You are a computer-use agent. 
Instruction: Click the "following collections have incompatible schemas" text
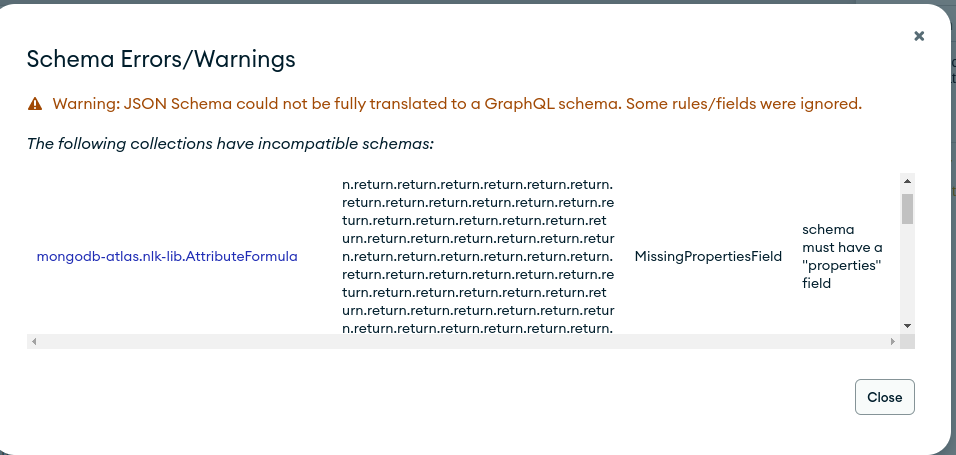click(230, 143)
